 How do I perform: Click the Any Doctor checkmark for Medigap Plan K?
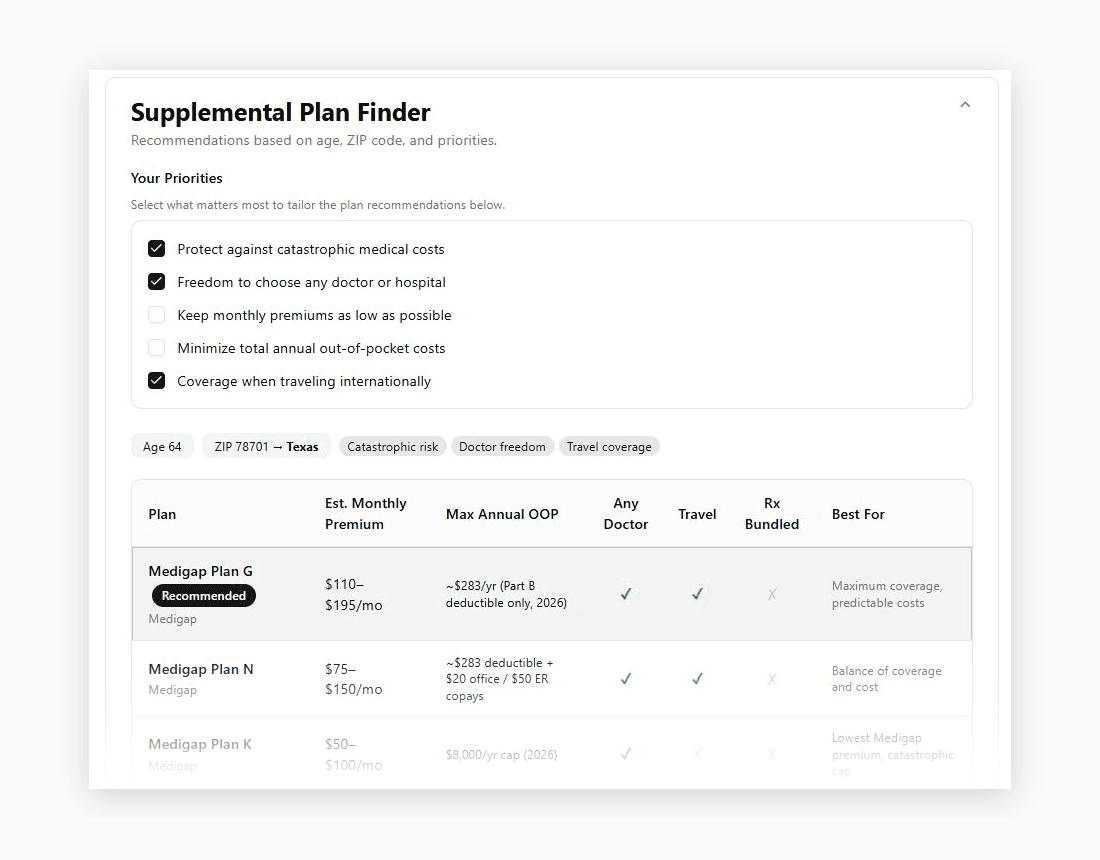tap(625, 755)
